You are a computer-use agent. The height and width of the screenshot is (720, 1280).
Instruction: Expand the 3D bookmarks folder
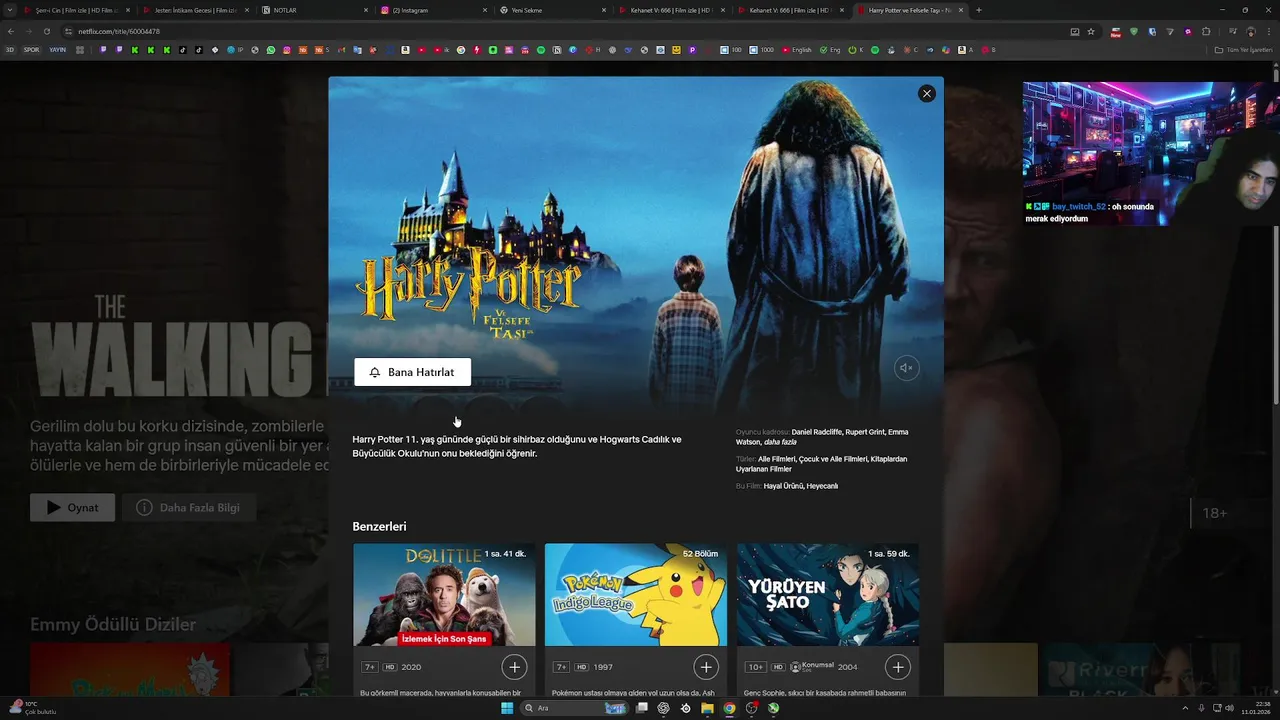[x=10, y=49]
